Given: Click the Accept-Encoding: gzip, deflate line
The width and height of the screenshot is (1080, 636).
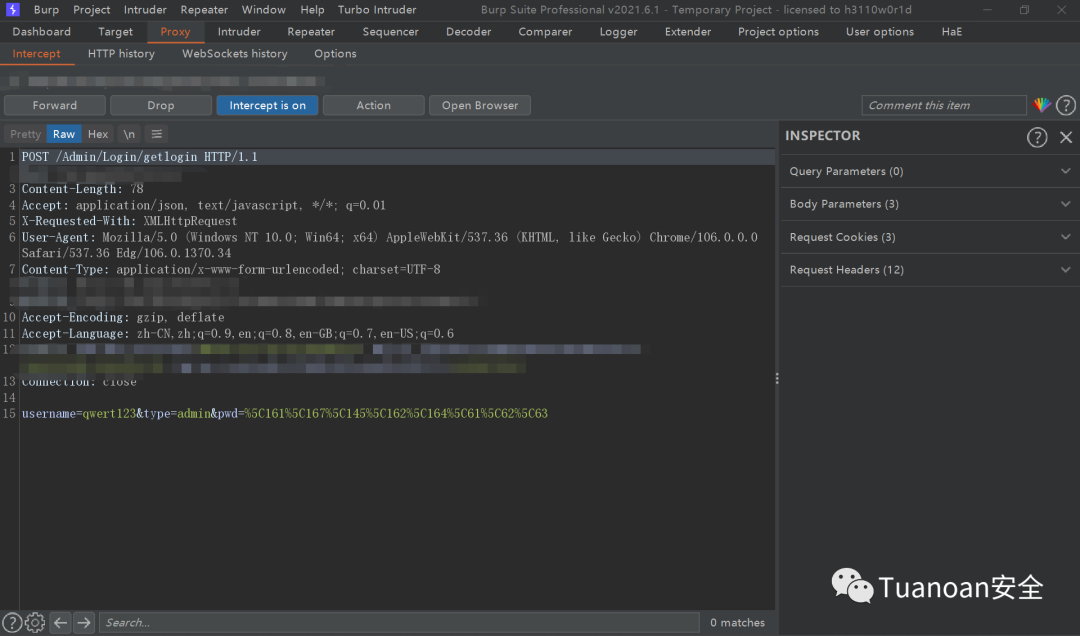Looking at the screenshot, I should pos(123,318).
